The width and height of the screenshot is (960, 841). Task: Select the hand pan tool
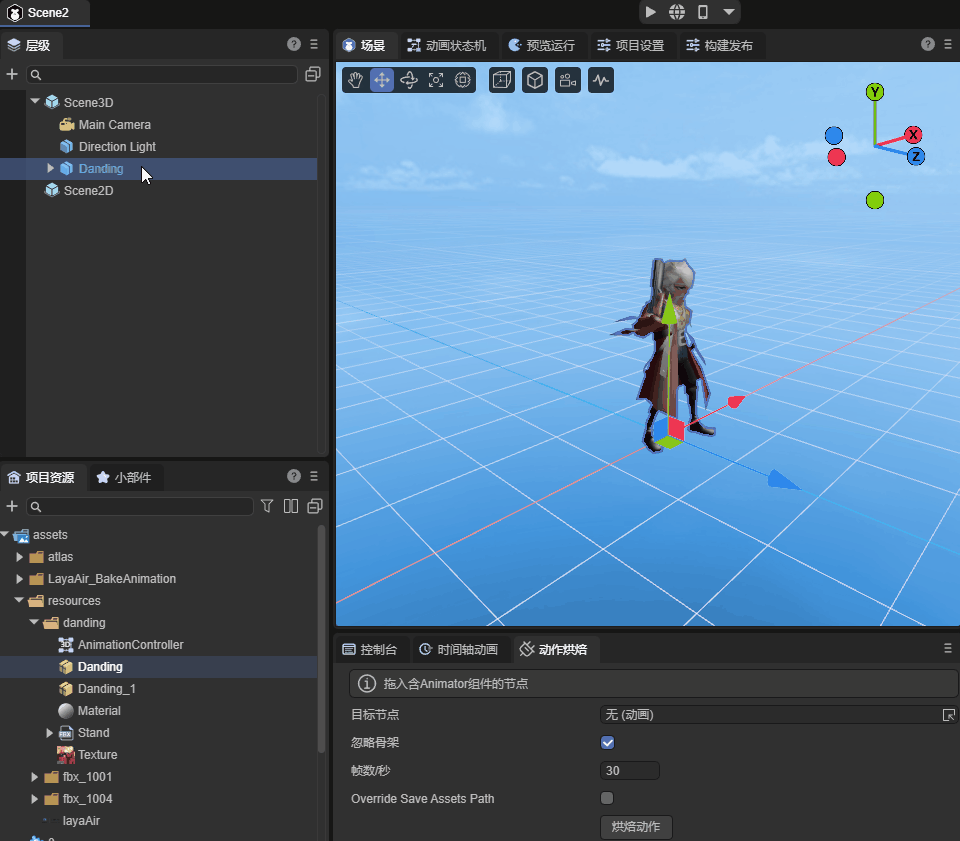pyautogui.click(x=355, y=80)
